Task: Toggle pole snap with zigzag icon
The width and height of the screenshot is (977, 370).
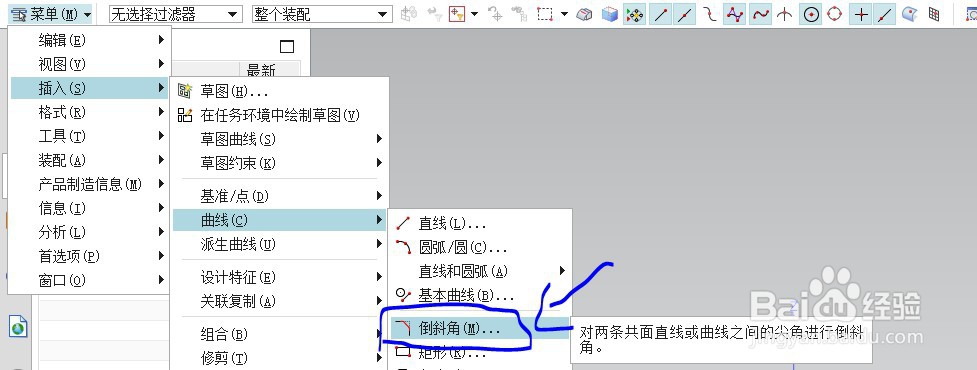Action: (735, 14)
